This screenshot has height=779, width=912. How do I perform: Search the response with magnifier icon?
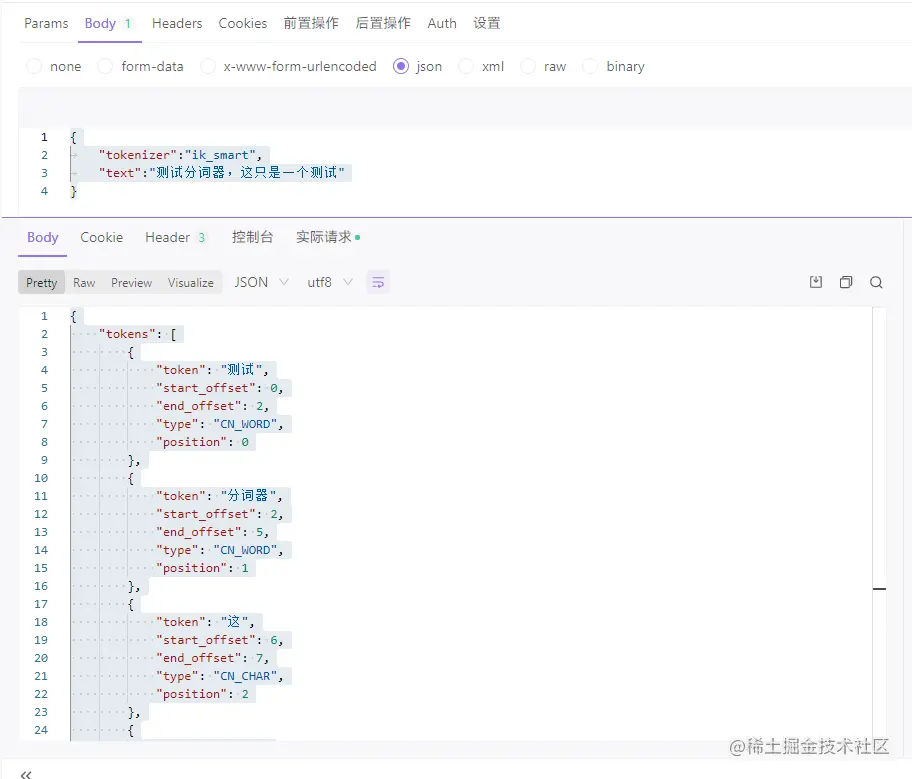tap(877, 283)
